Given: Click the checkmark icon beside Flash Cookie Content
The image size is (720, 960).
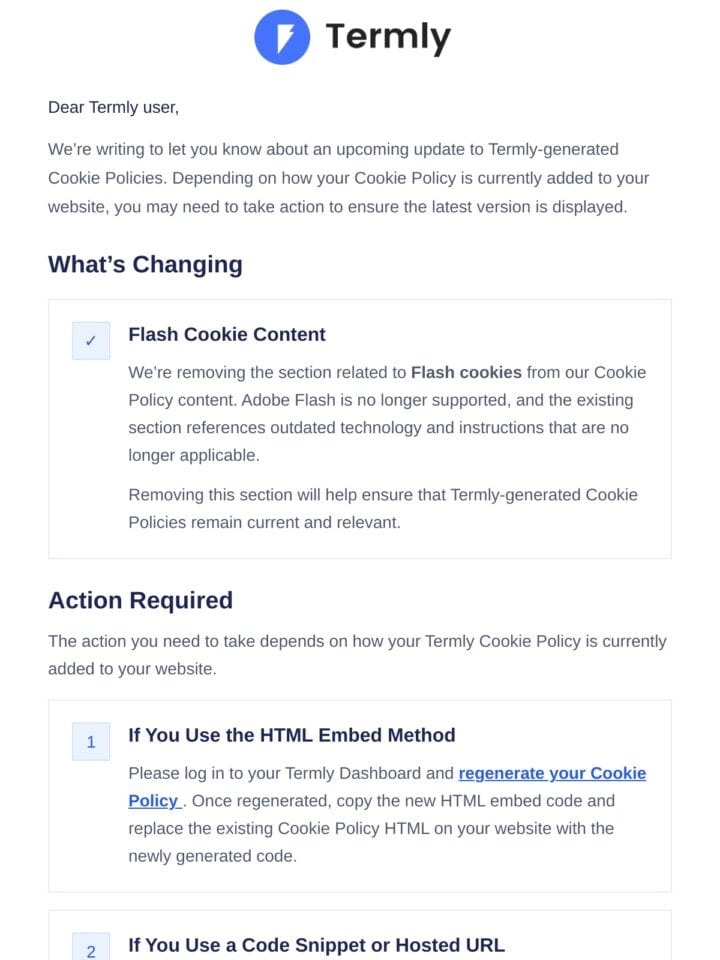Looking at the screenshot, I should tap(91, 340).
